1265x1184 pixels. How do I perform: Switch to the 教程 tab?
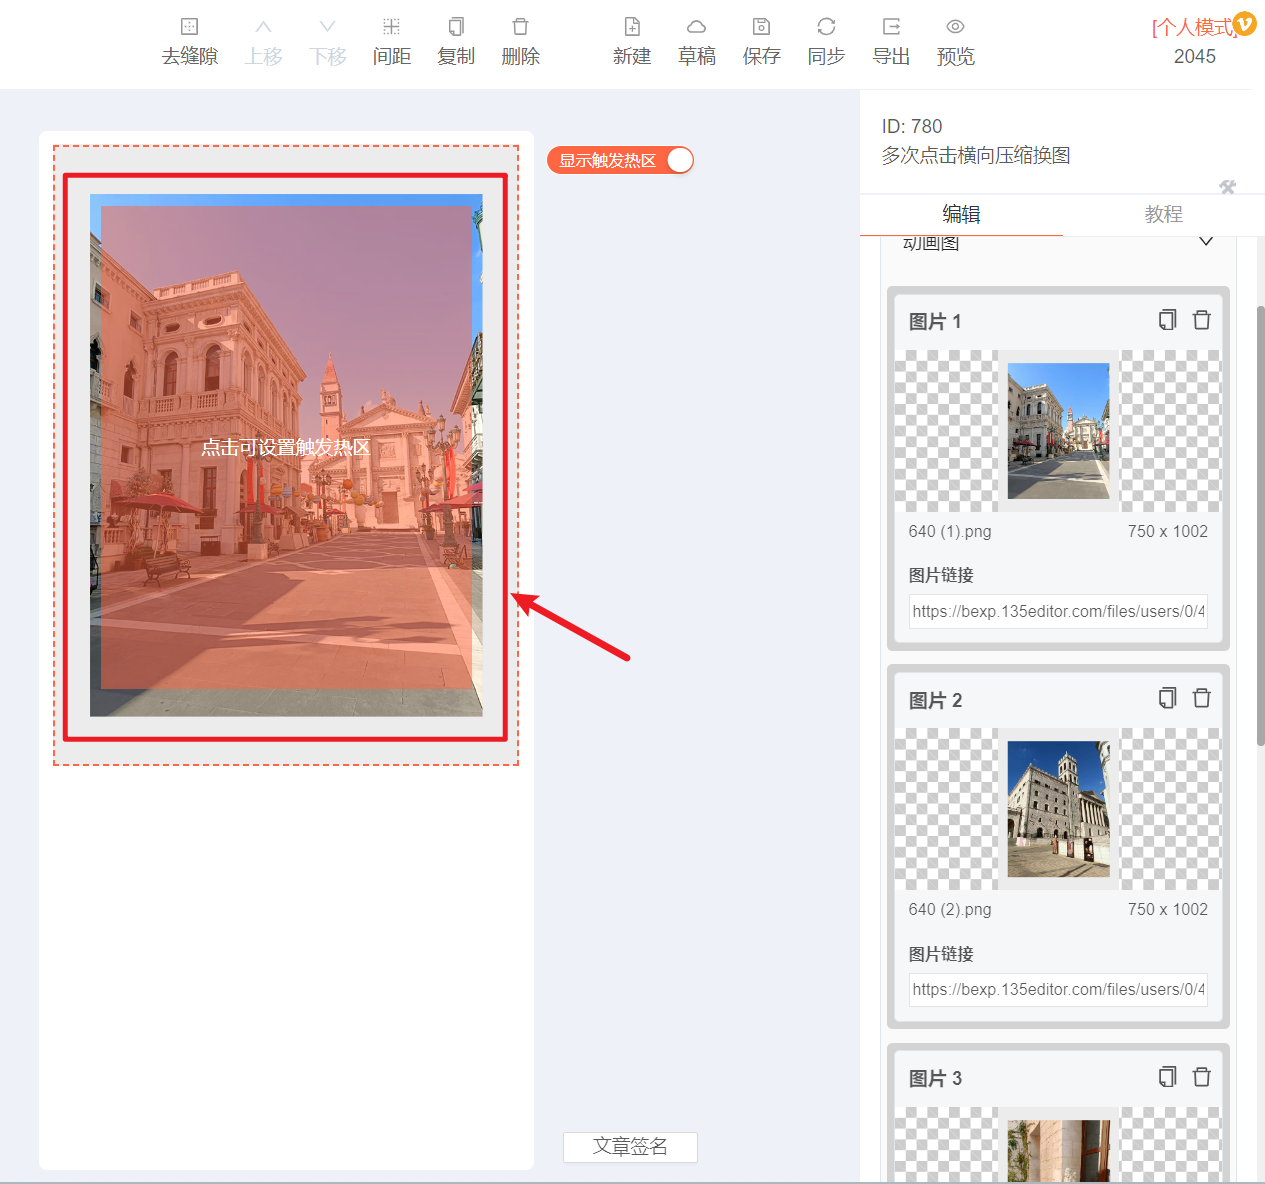click(x=1163, y=214)
